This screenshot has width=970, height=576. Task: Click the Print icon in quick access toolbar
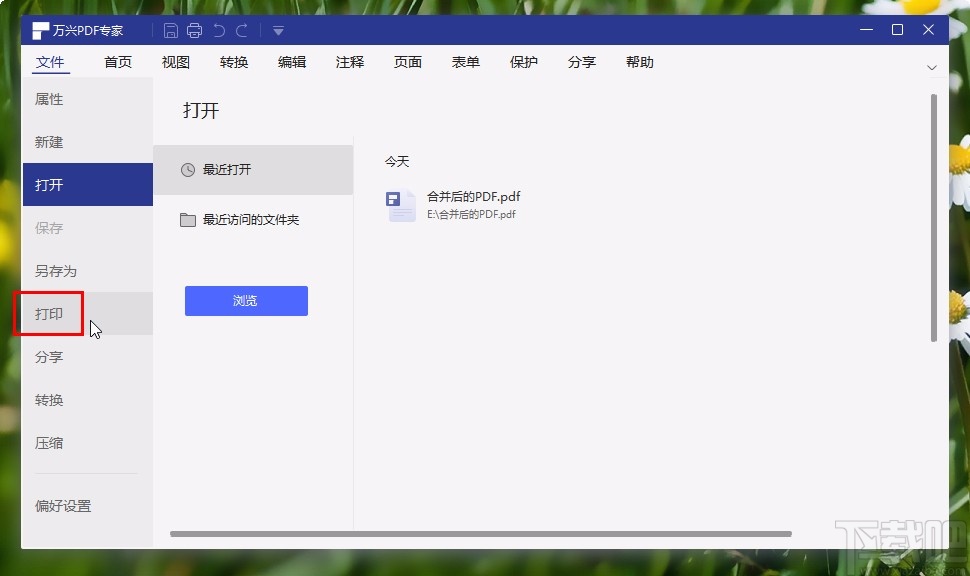(194, 29)
